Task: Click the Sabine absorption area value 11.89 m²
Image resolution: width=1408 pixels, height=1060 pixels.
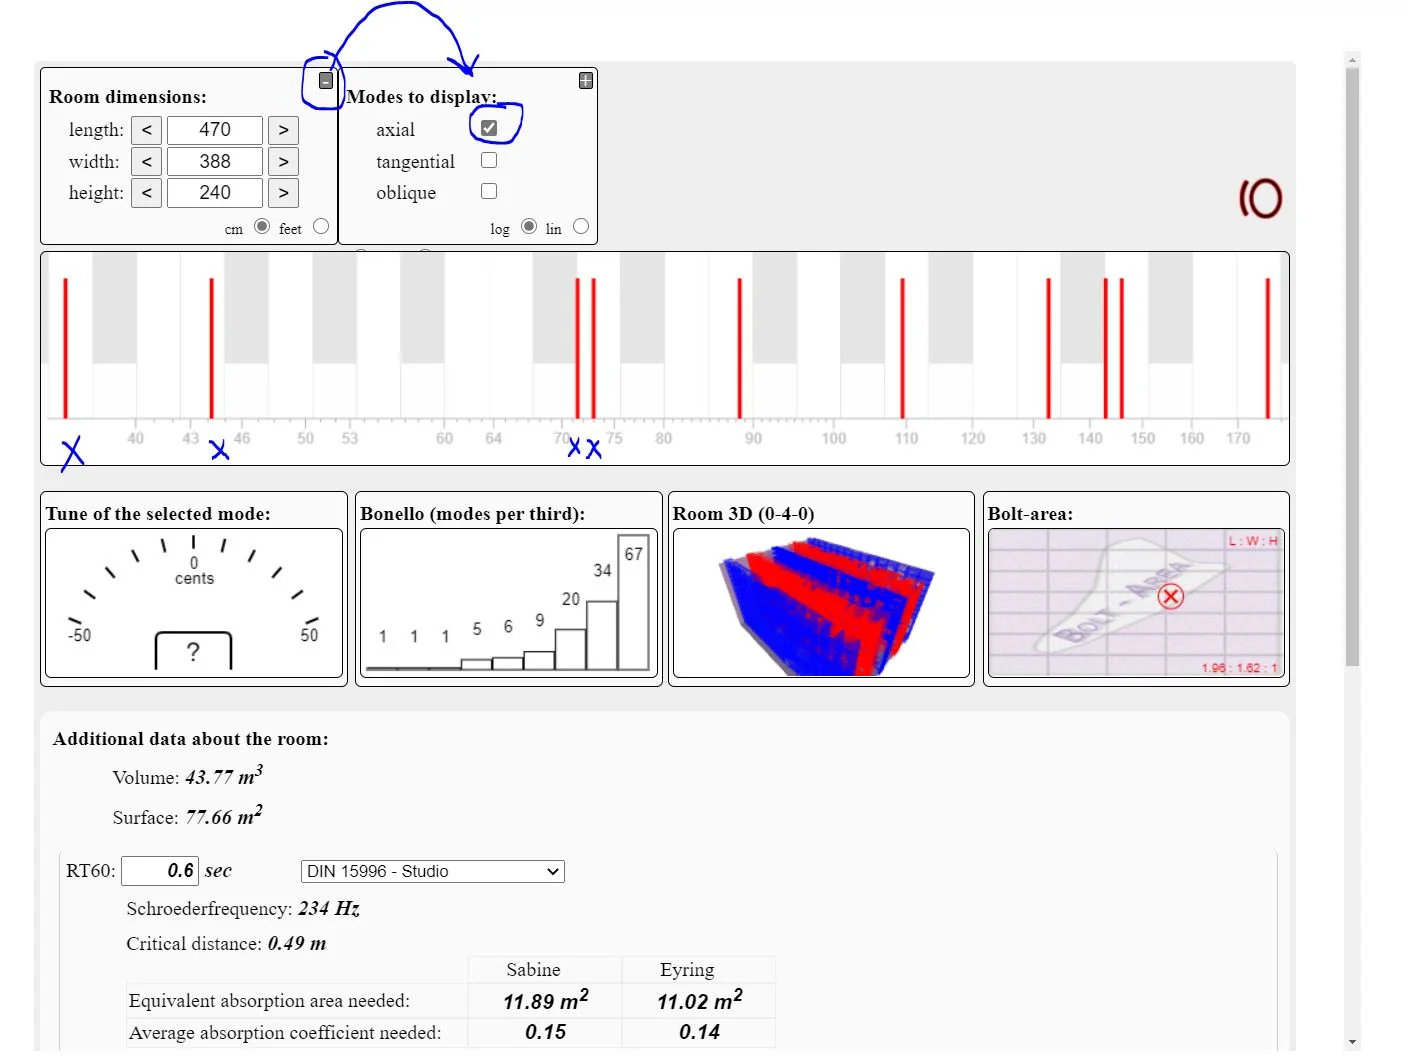Action: click(546, 1001)
